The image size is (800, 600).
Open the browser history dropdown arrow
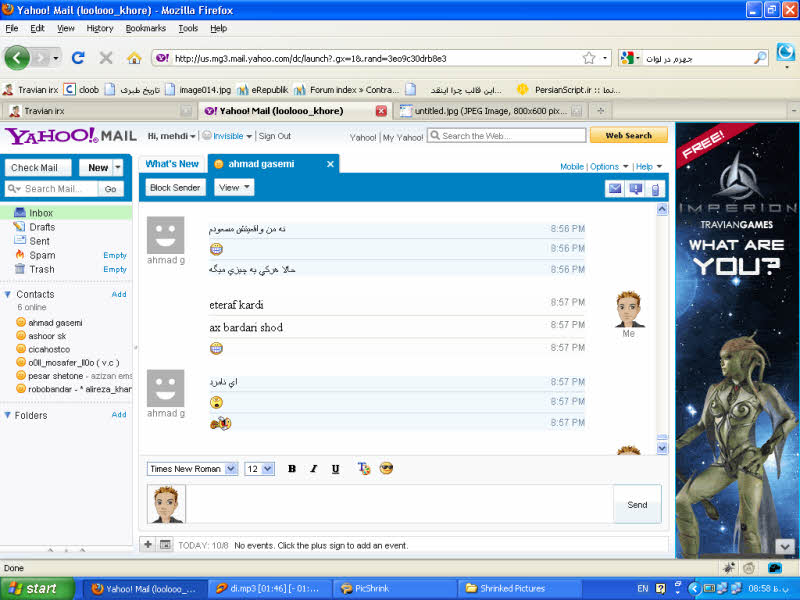pos(56,58)
